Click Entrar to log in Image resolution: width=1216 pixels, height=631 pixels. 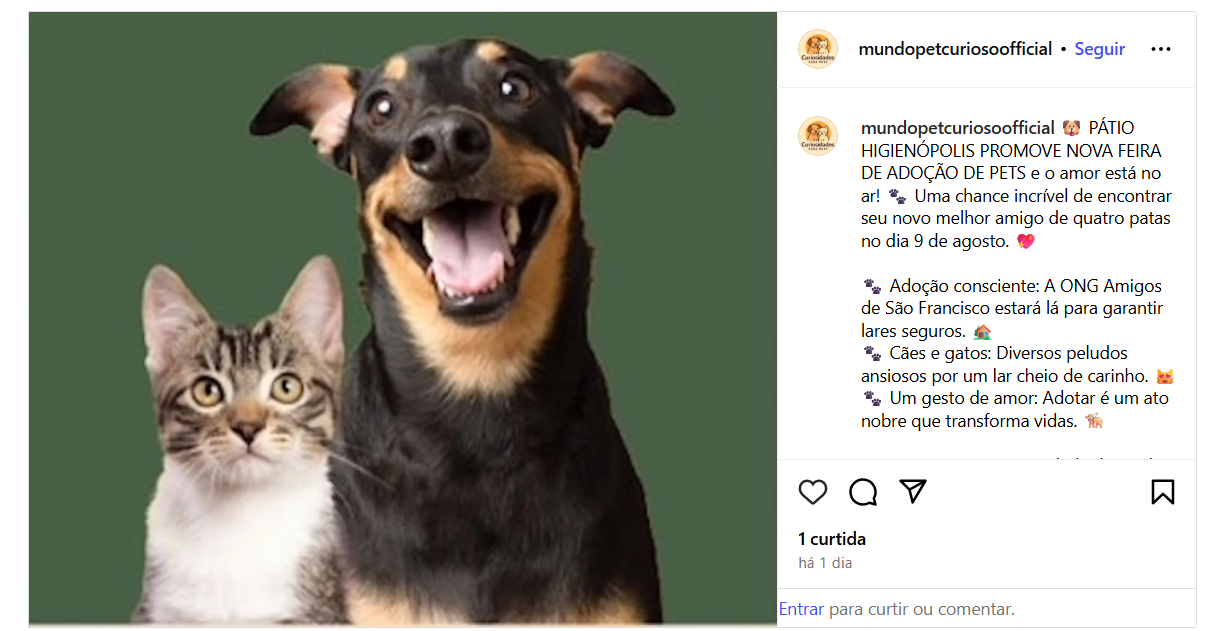point(801,608)
